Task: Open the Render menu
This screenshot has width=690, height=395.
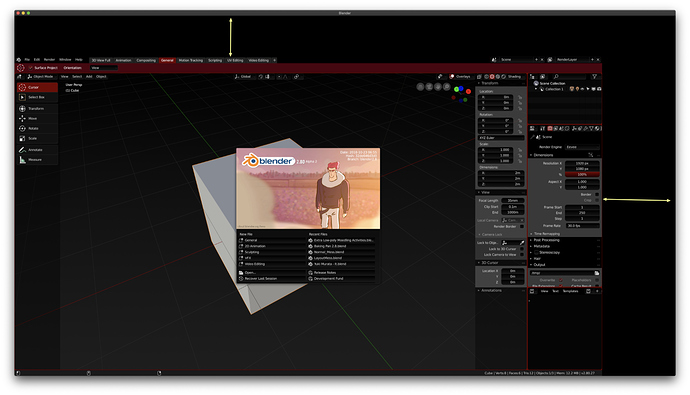Action: tap(49, 60)
